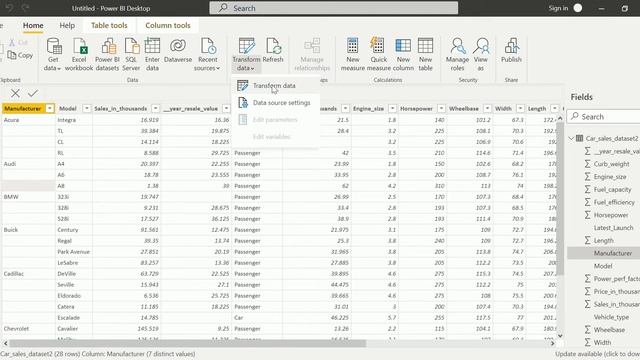Open Horsepower column filter dropdown
640x360 pixels.
441,109
